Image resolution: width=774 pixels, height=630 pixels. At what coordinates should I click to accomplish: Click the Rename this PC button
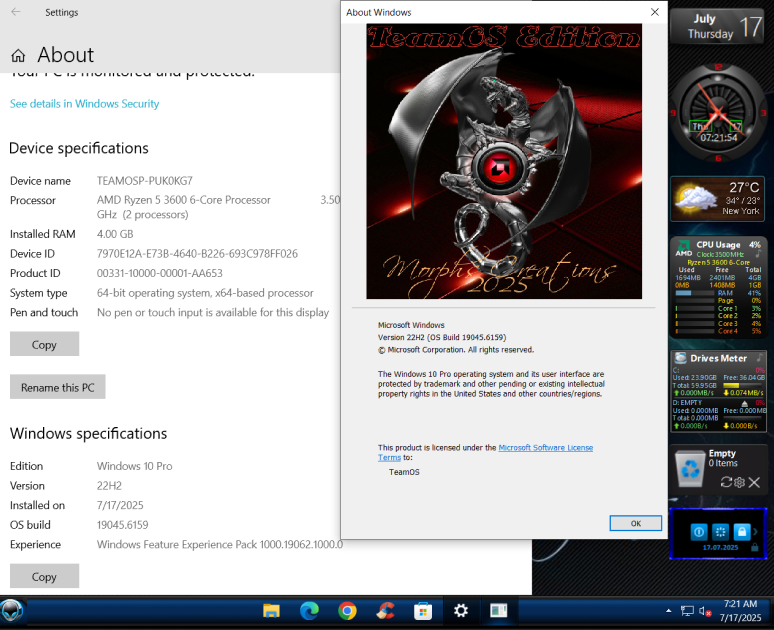pyautogui.click(x=58, y=387)
